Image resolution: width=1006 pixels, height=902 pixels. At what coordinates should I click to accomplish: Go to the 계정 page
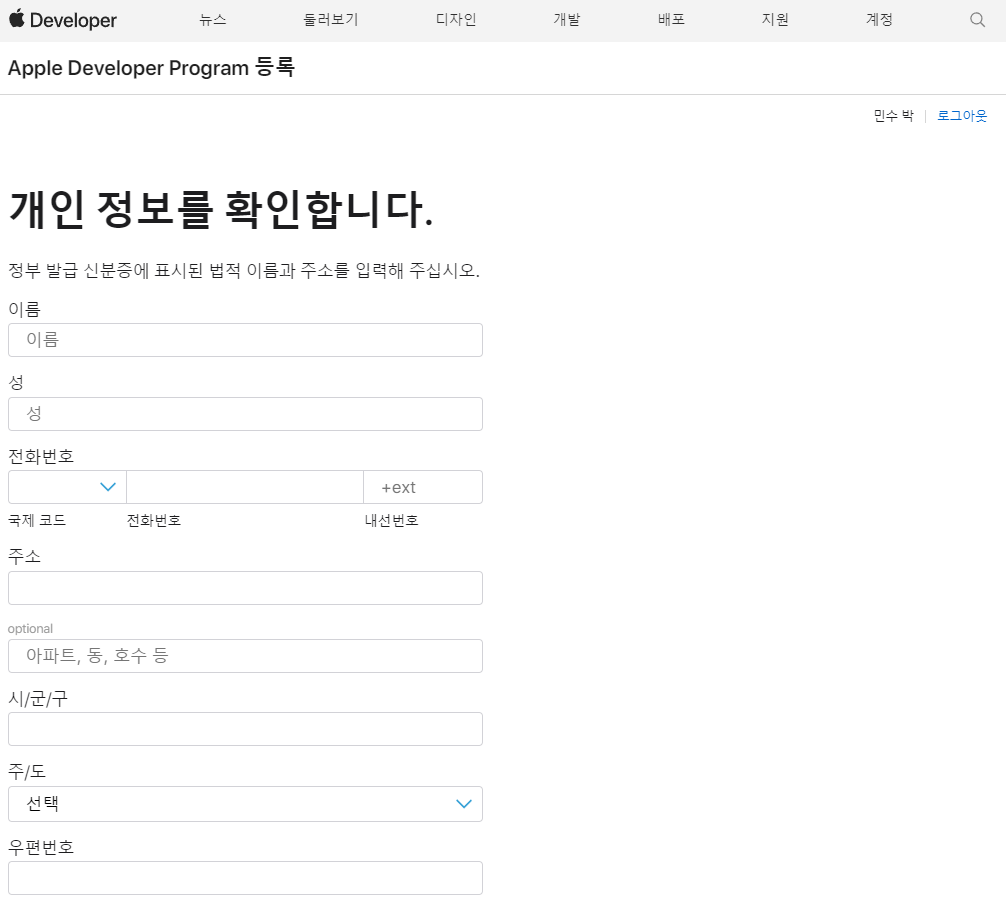pyautogui.click(x=880, y=20)
